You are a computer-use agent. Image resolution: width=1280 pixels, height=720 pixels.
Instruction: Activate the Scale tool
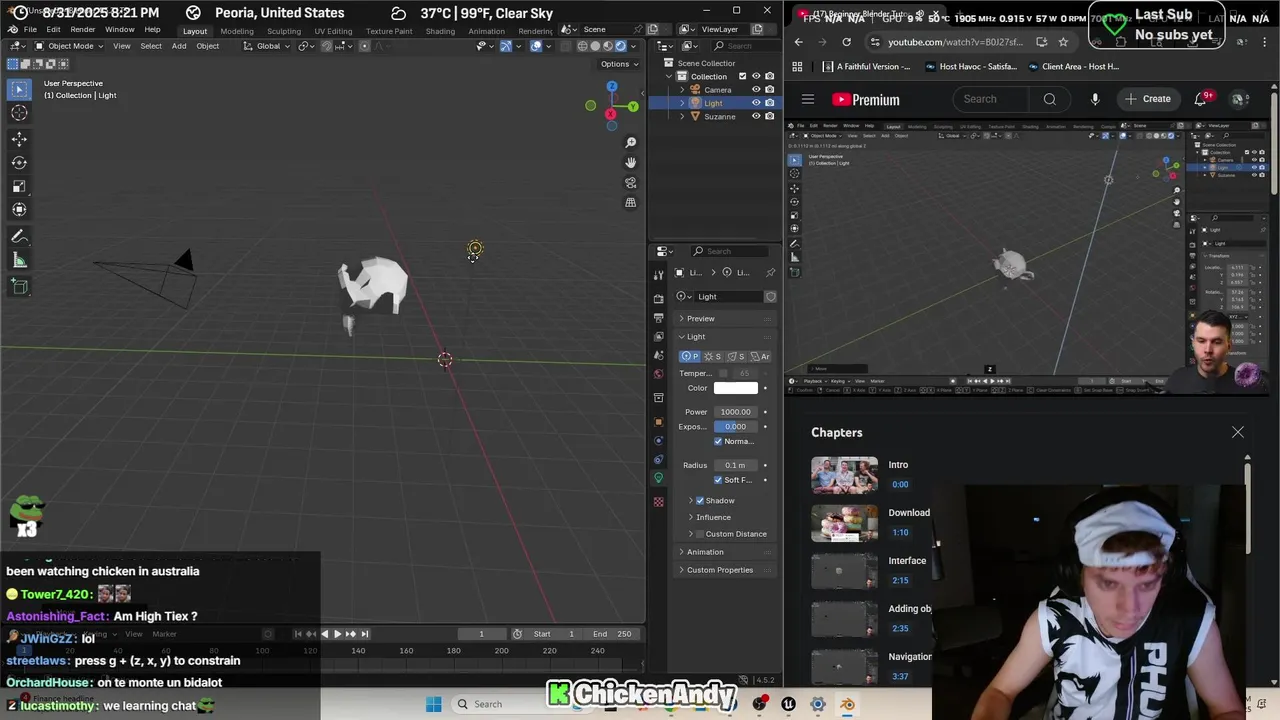click(19, 186)
